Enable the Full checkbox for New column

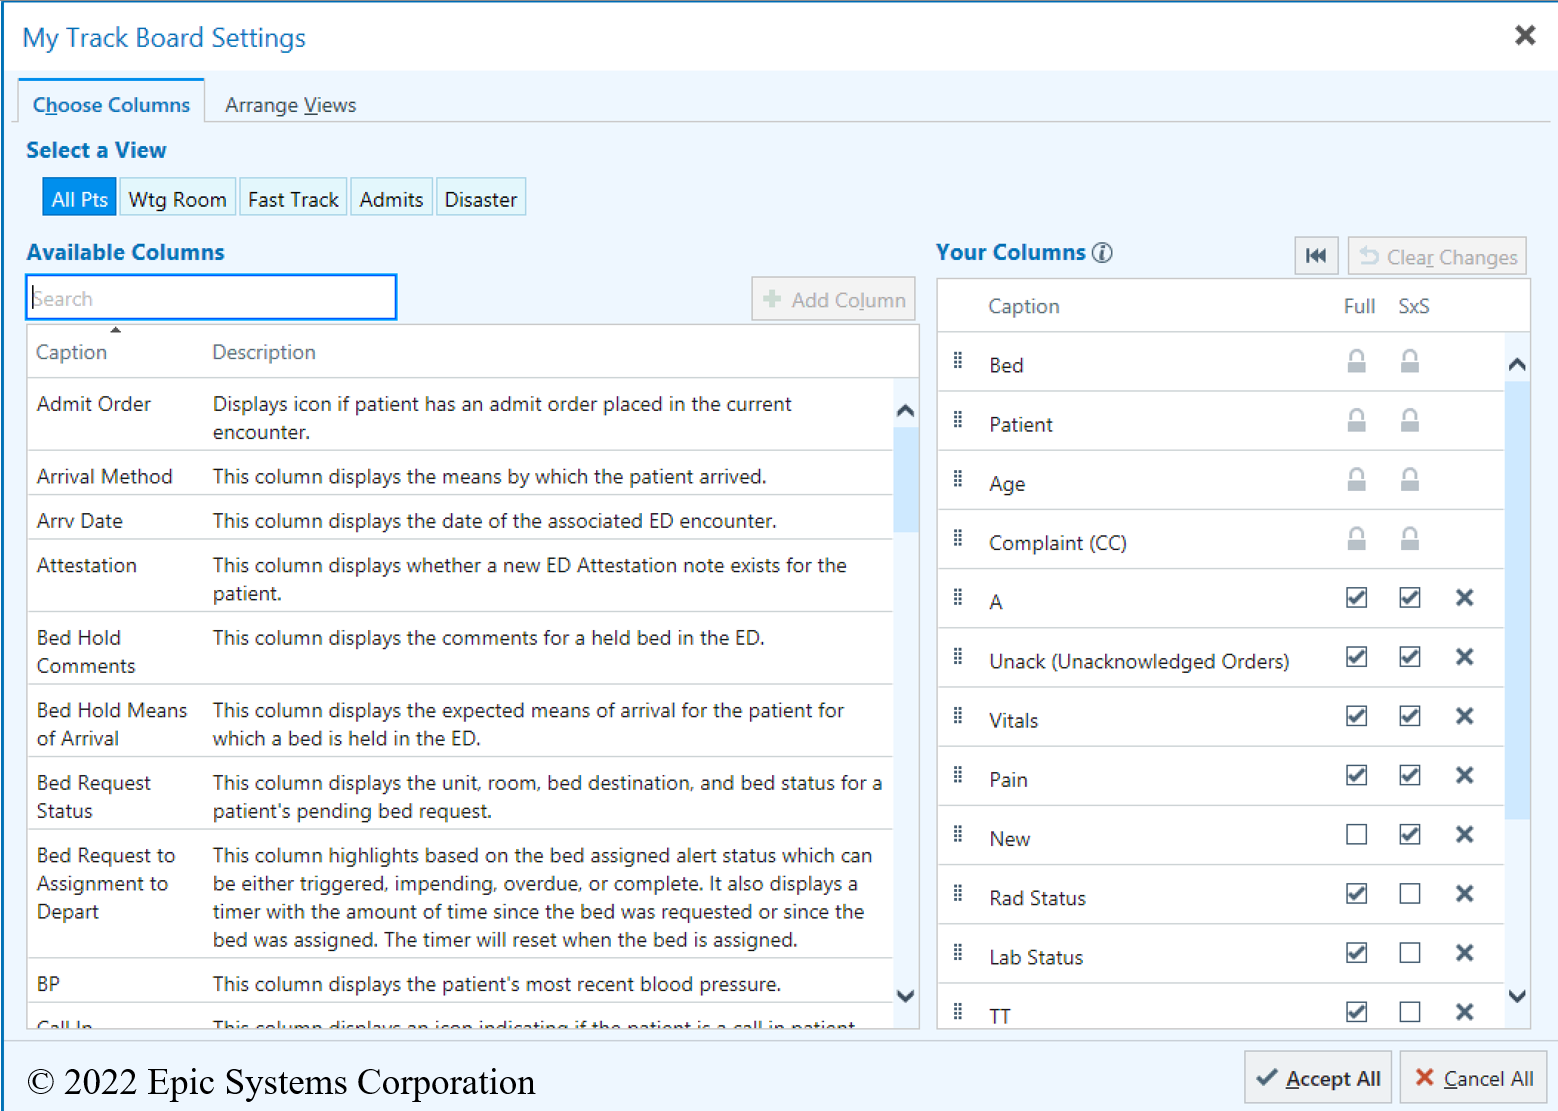[x=1356, y=834]
